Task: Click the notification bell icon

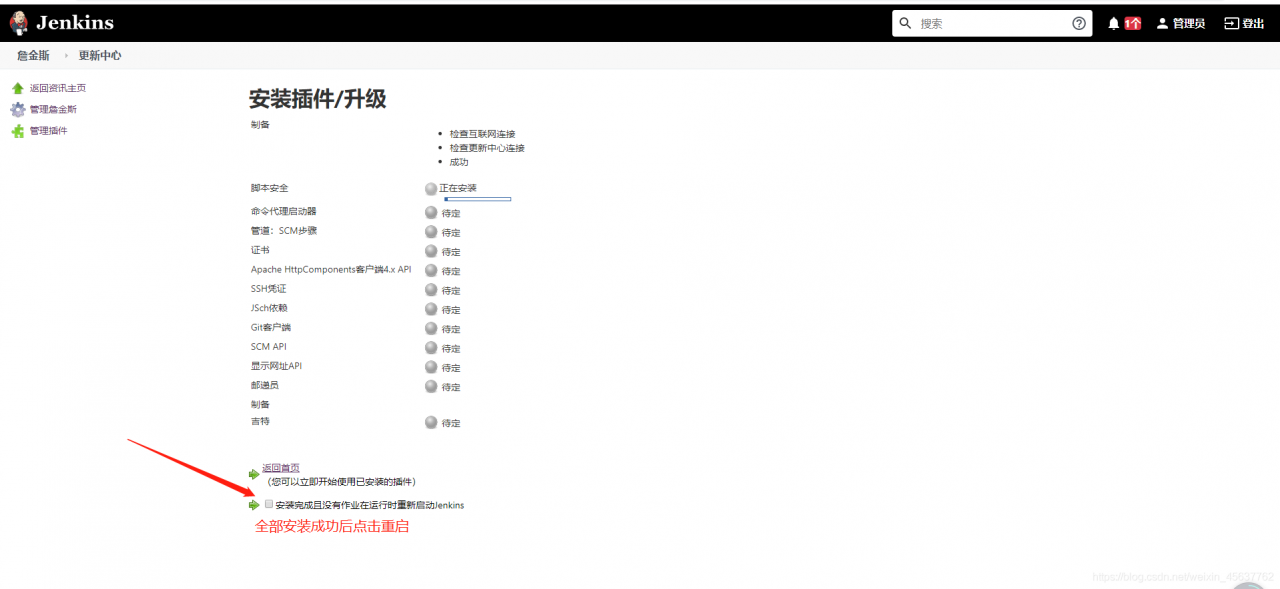Action: (x=1113, y=22)
